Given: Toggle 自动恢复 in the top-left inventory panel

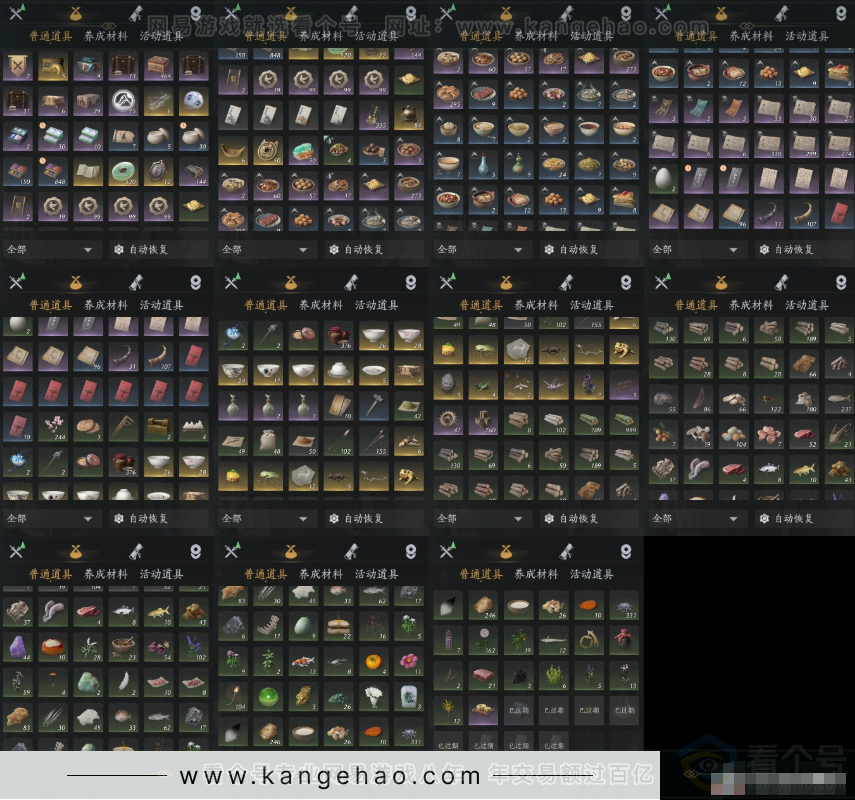Looking at the screenshot, I should coord(151,249).
